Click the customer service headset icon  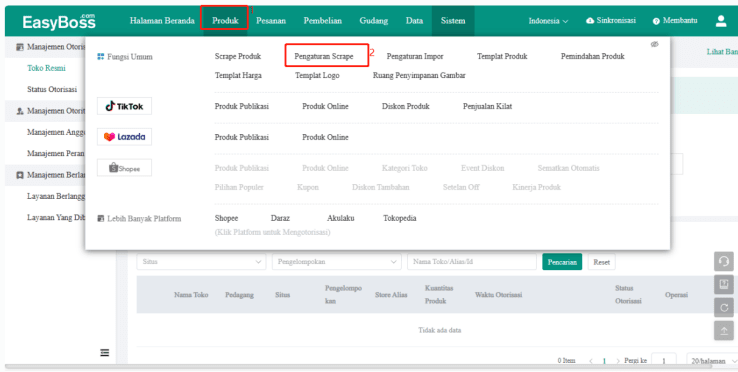(724, 261)
